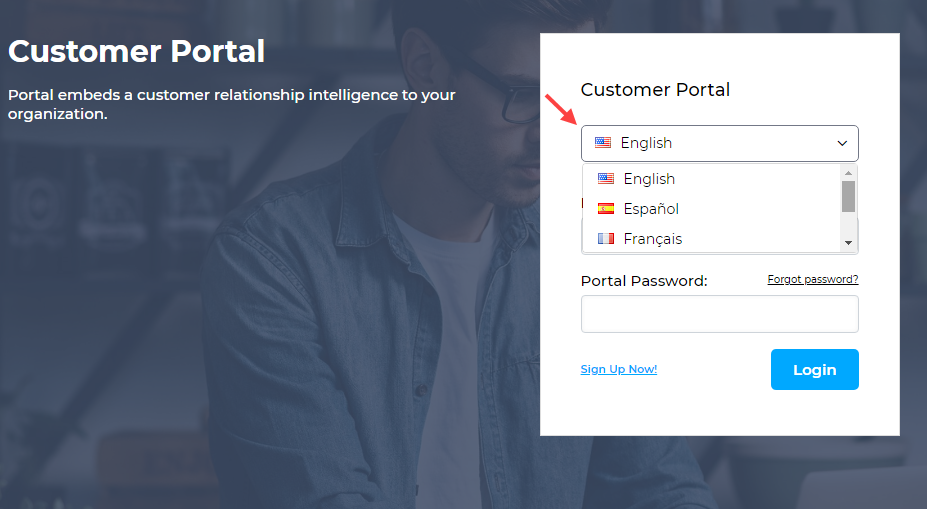The width and height of the screenshot is (927, 509).
Task: Click the language list scrollbar down arrow
Action: coord(848,243)
